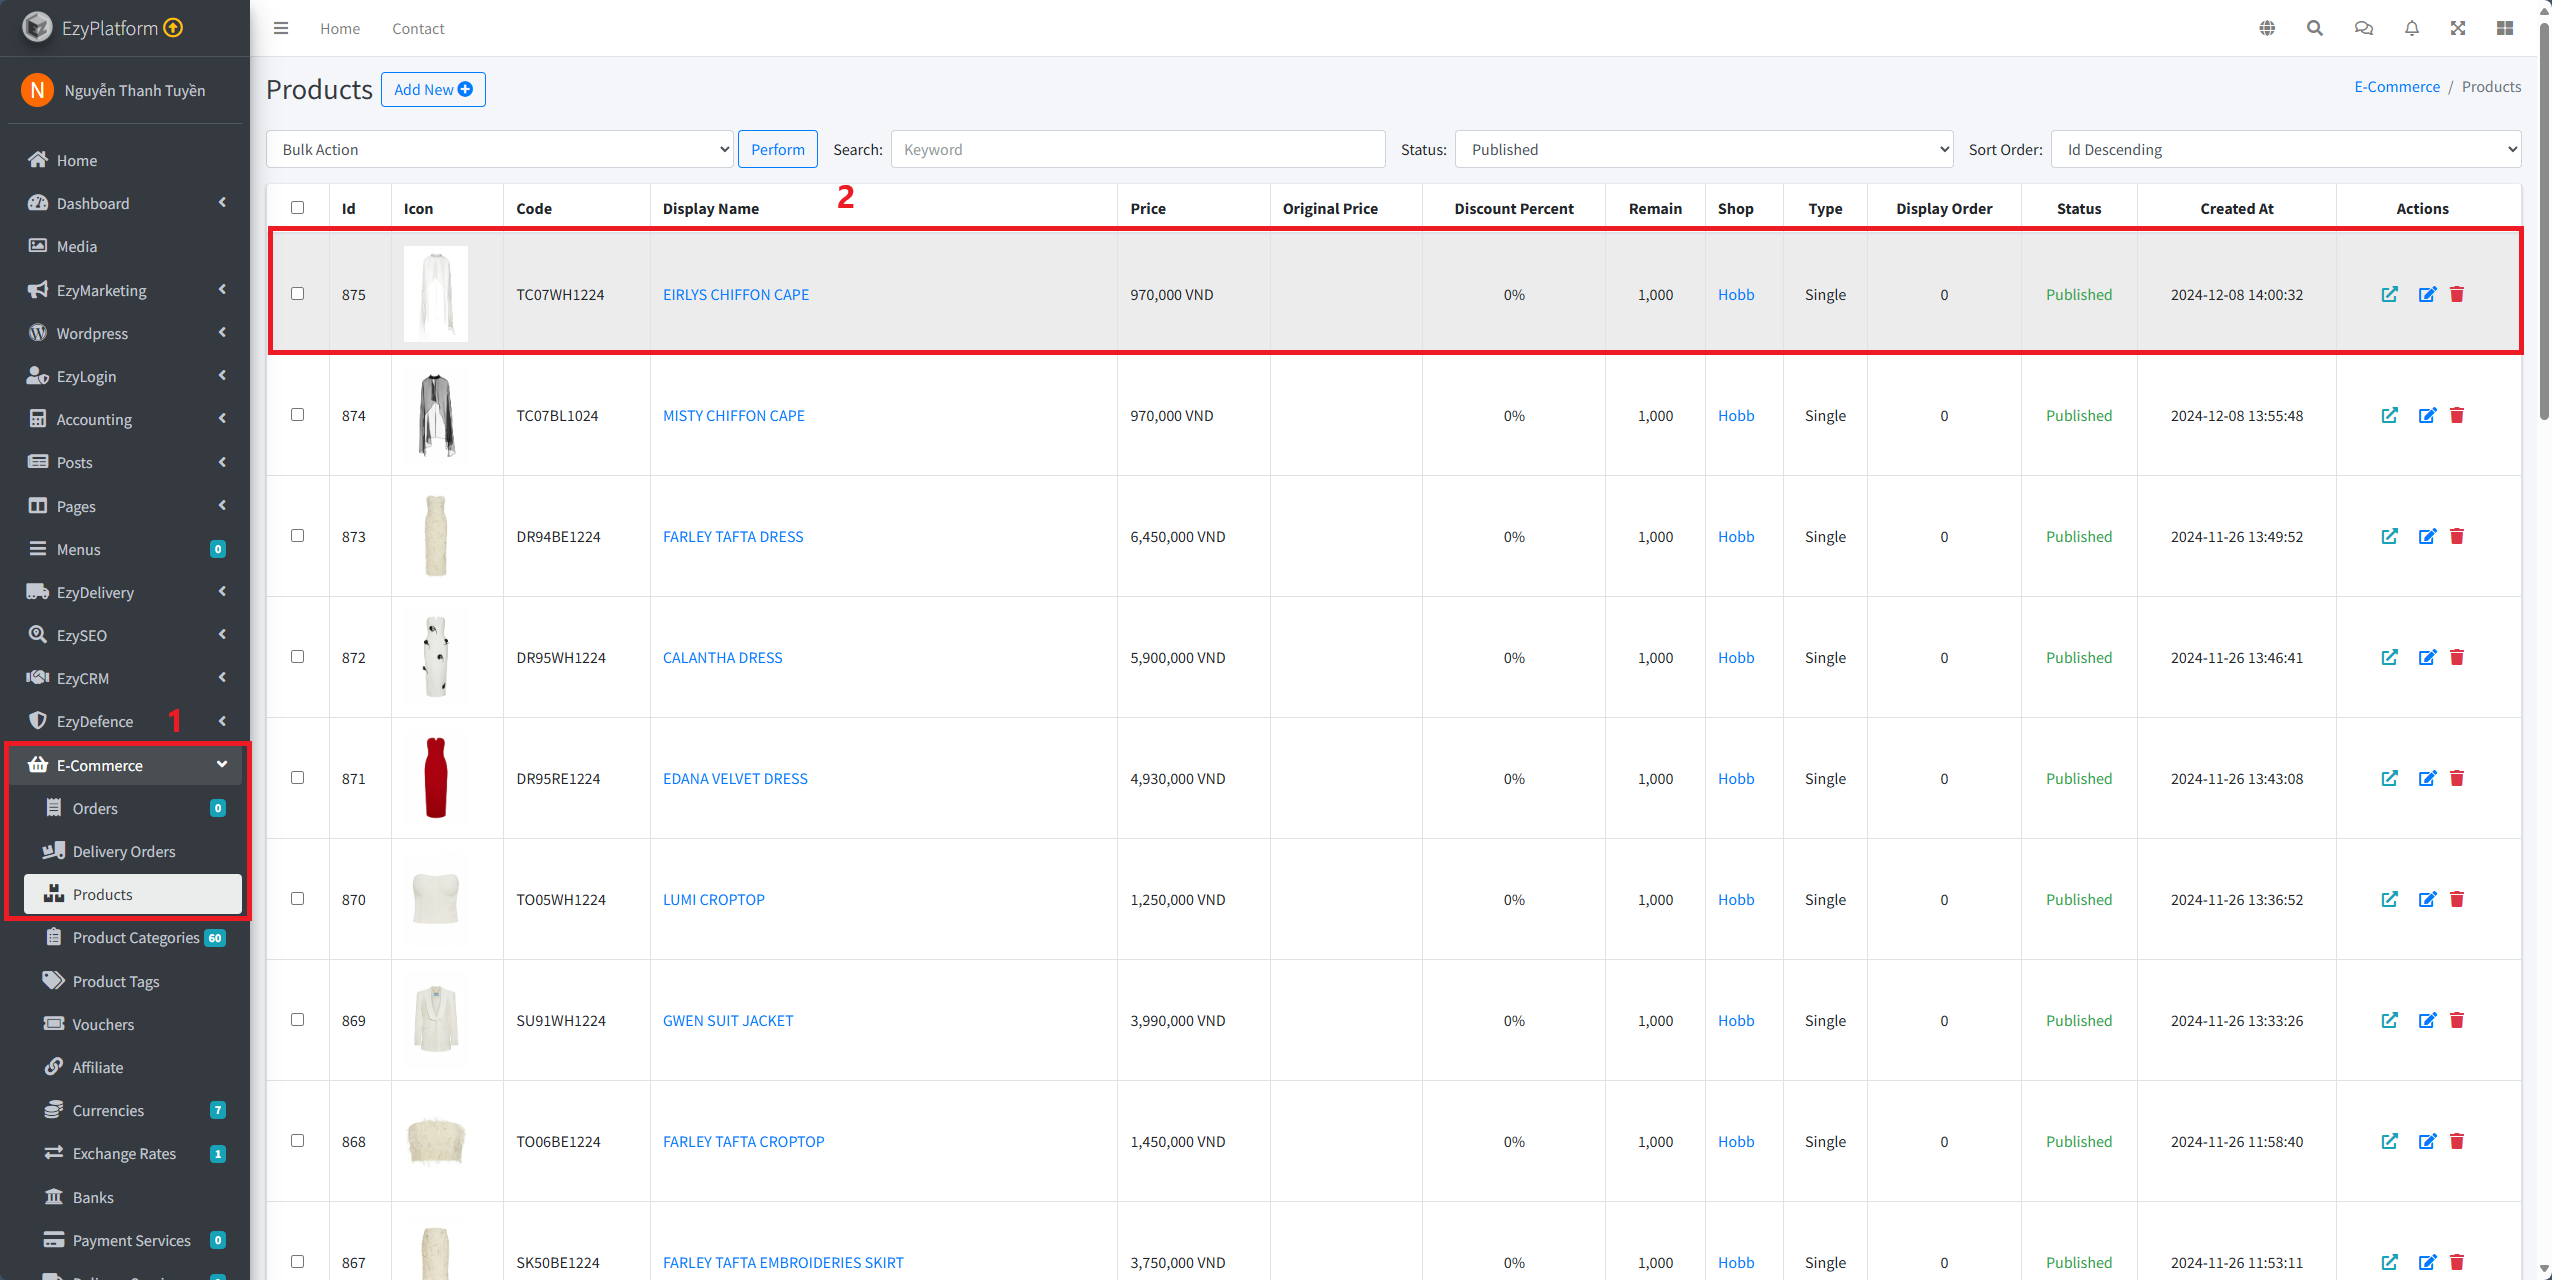This screenshot has width=2552, height=1280.
Task: Open FARLEY TAFTA DRESS external view icon
Action: [2389, 536]
